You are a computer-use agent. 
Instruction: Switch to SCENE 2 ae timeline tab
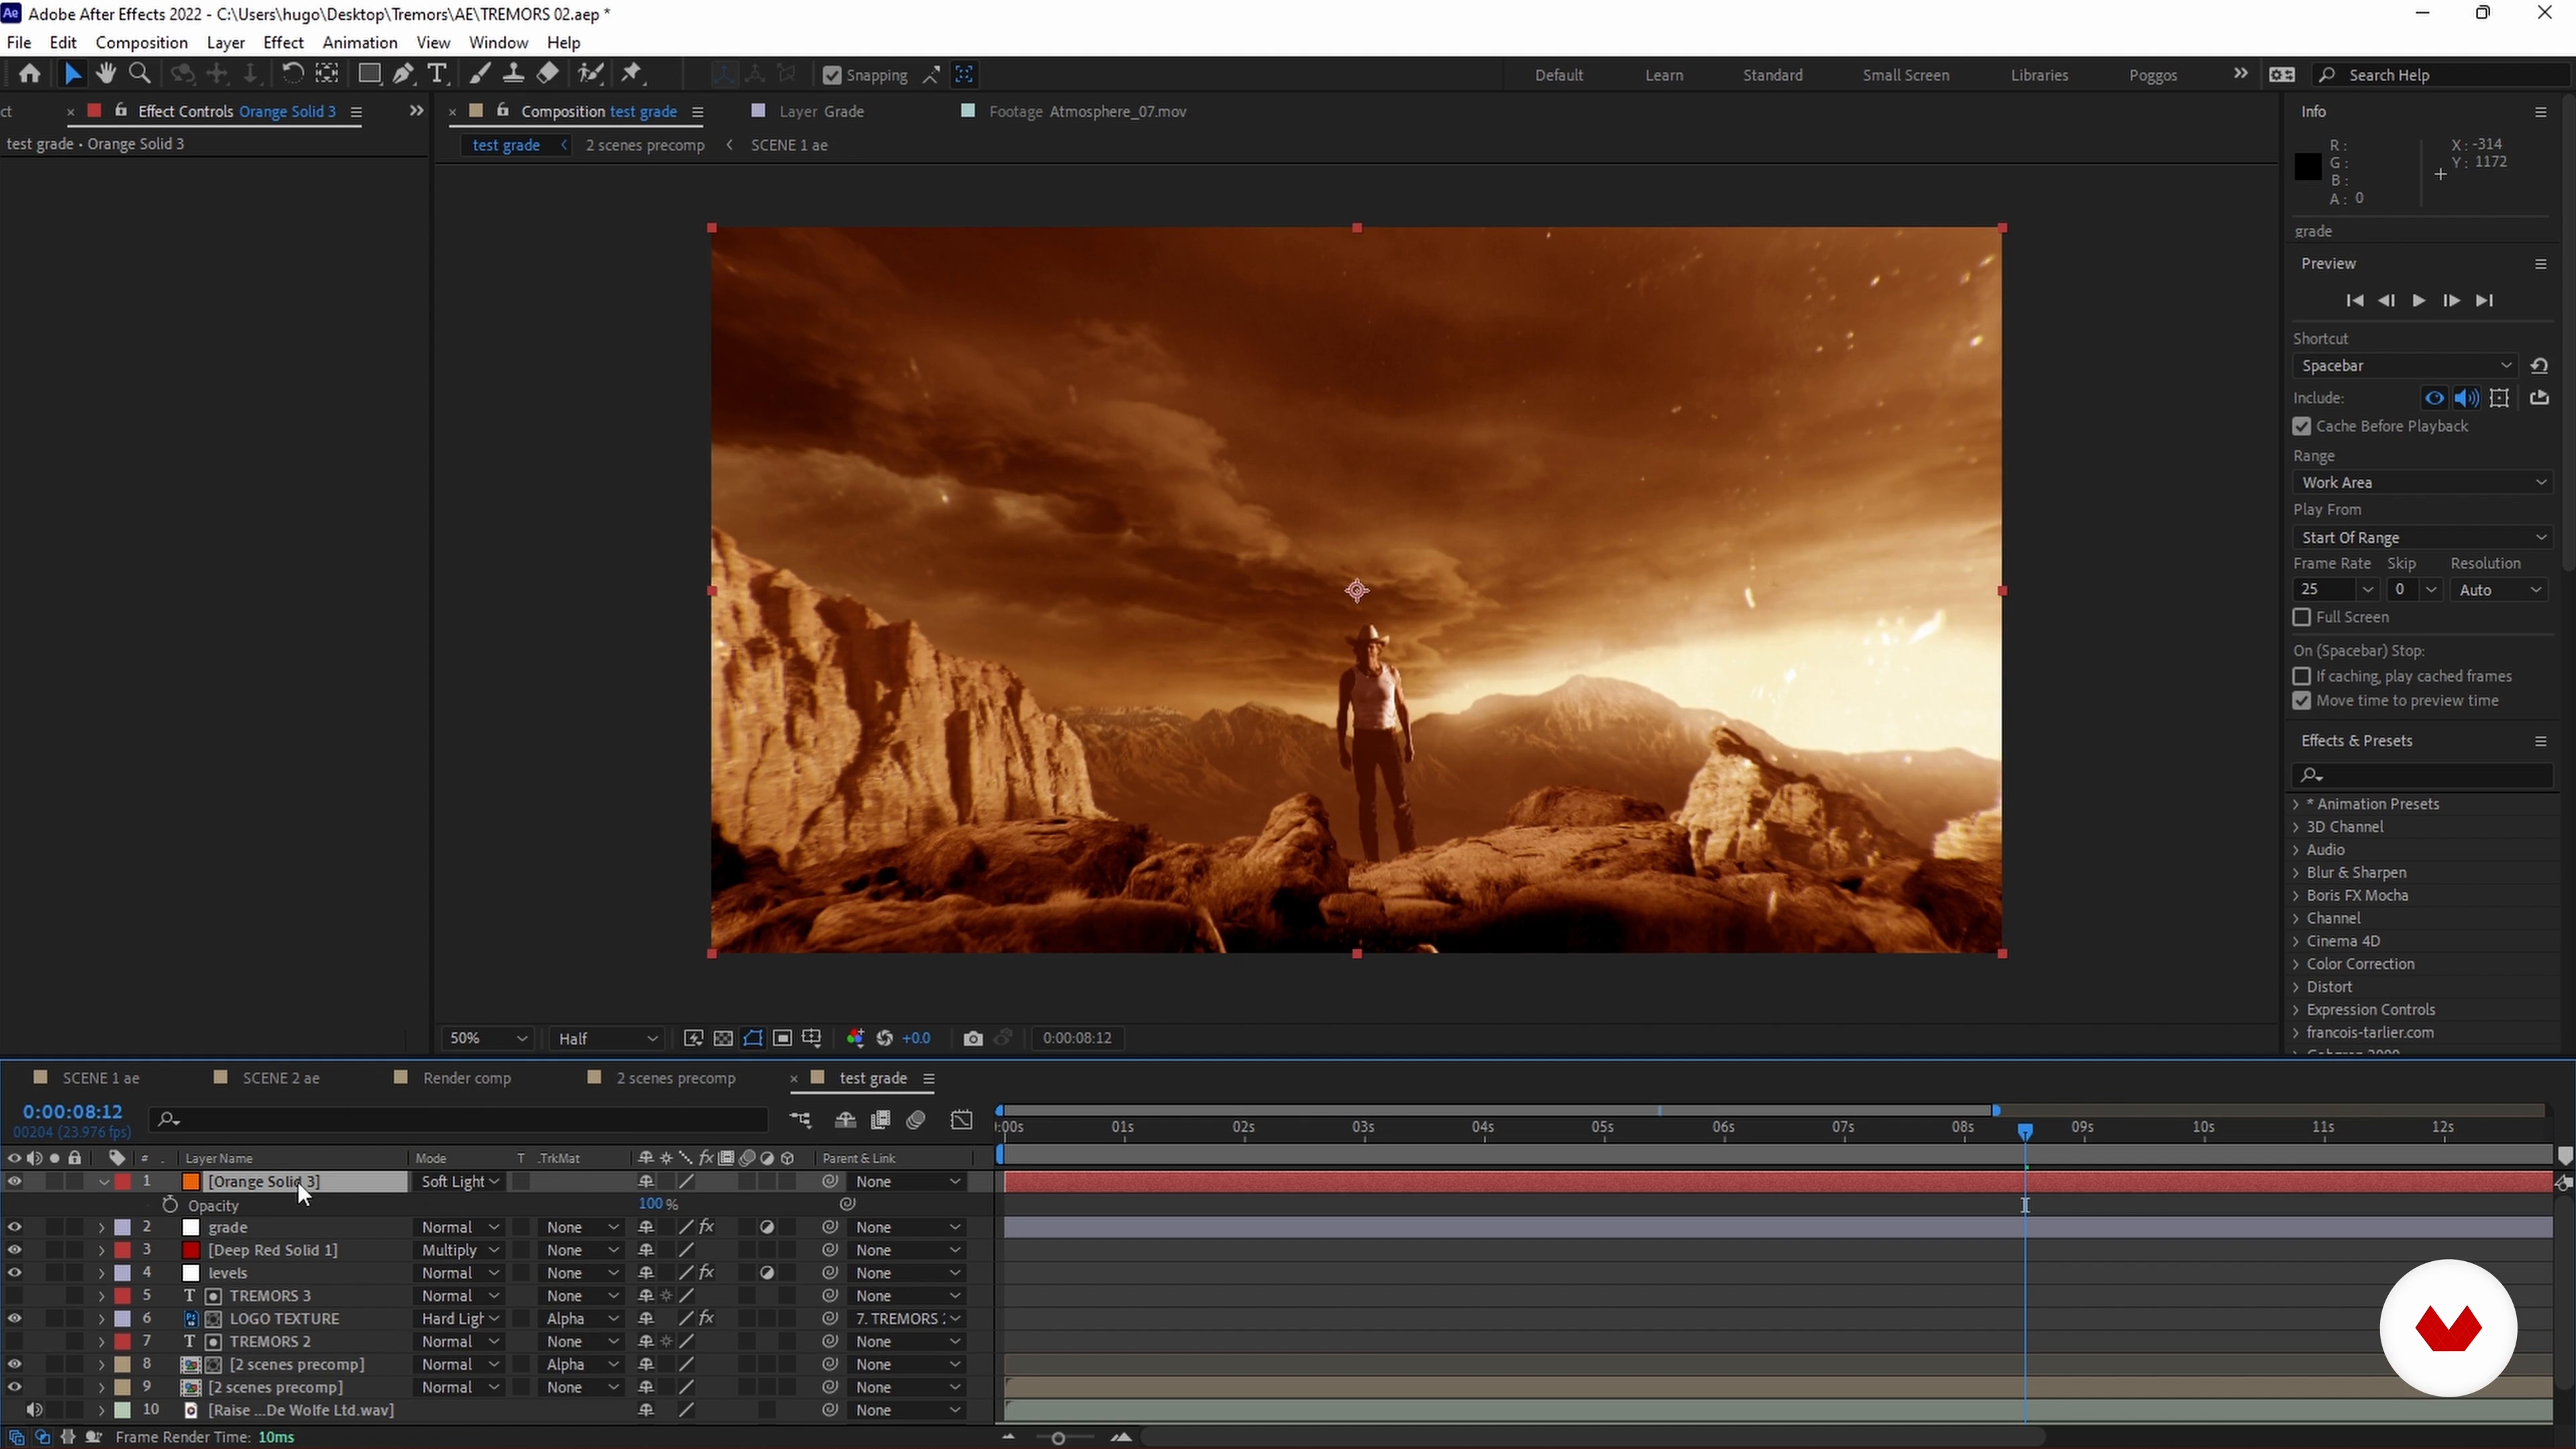[x=281, y=1078]
